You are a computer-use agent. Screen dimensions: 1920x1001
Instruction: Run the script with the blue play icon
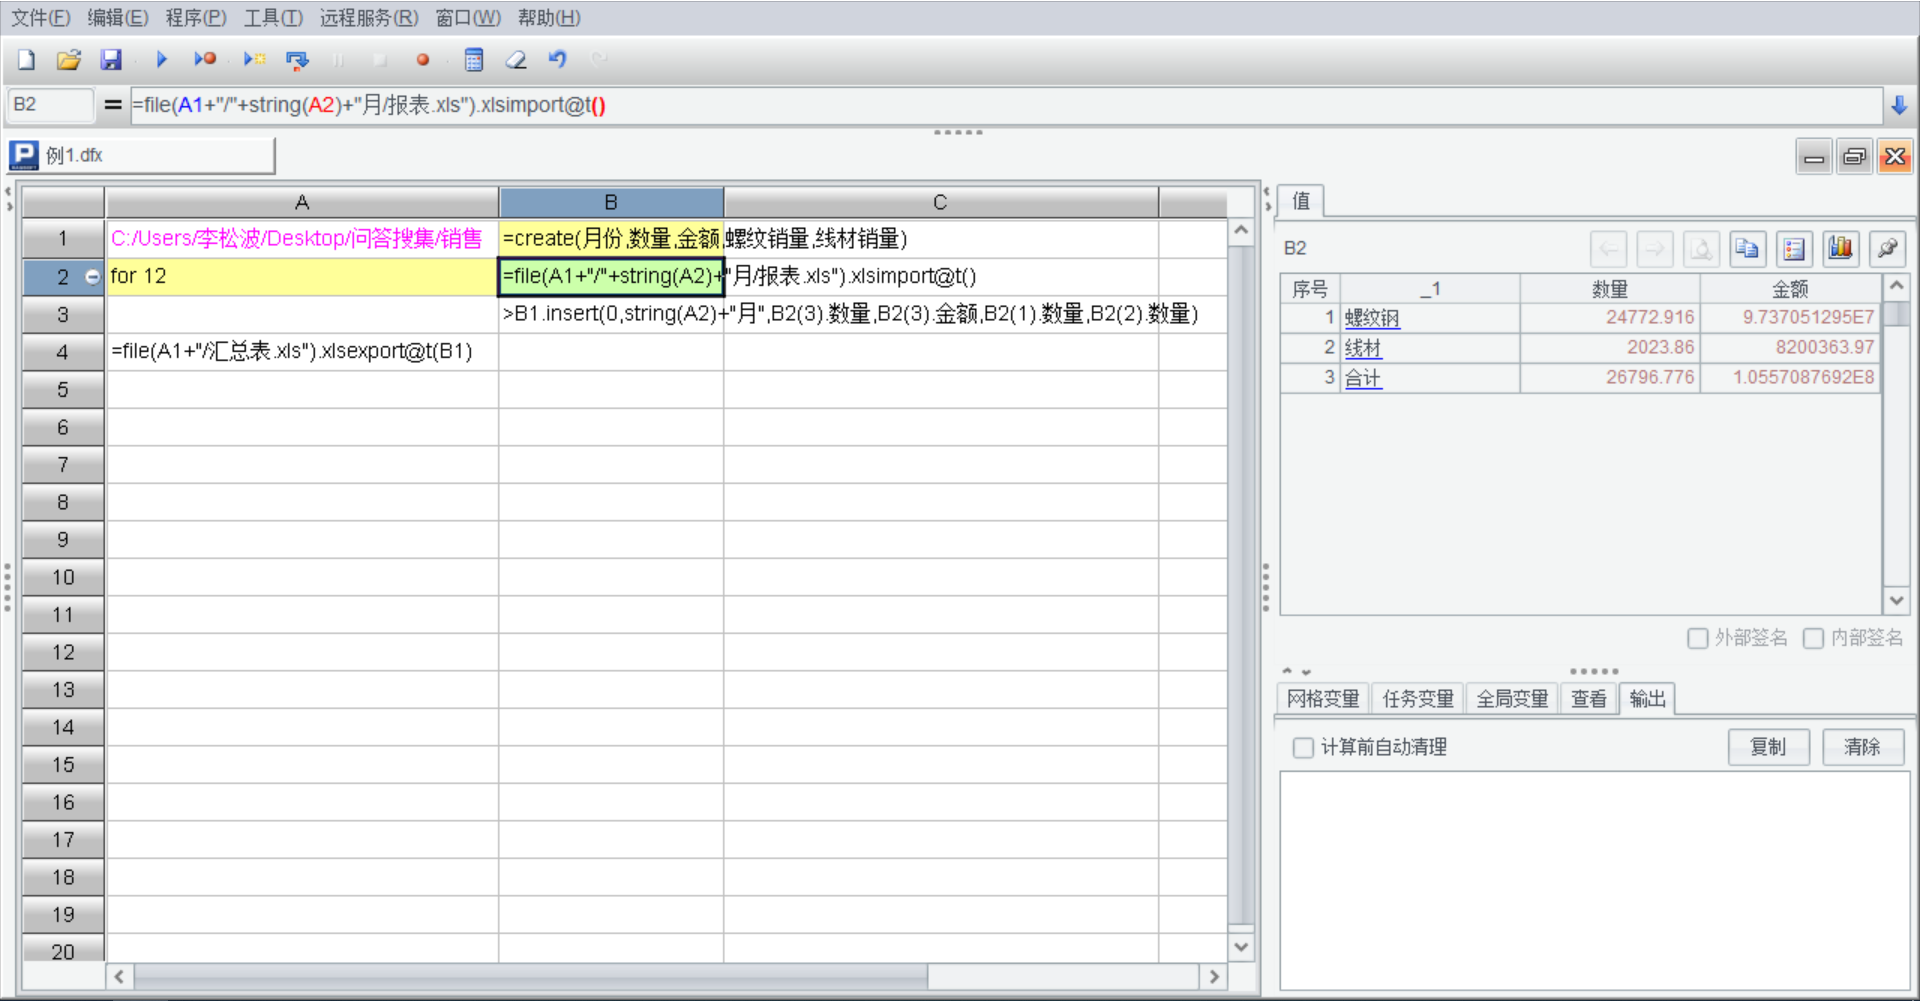[161, 60]
